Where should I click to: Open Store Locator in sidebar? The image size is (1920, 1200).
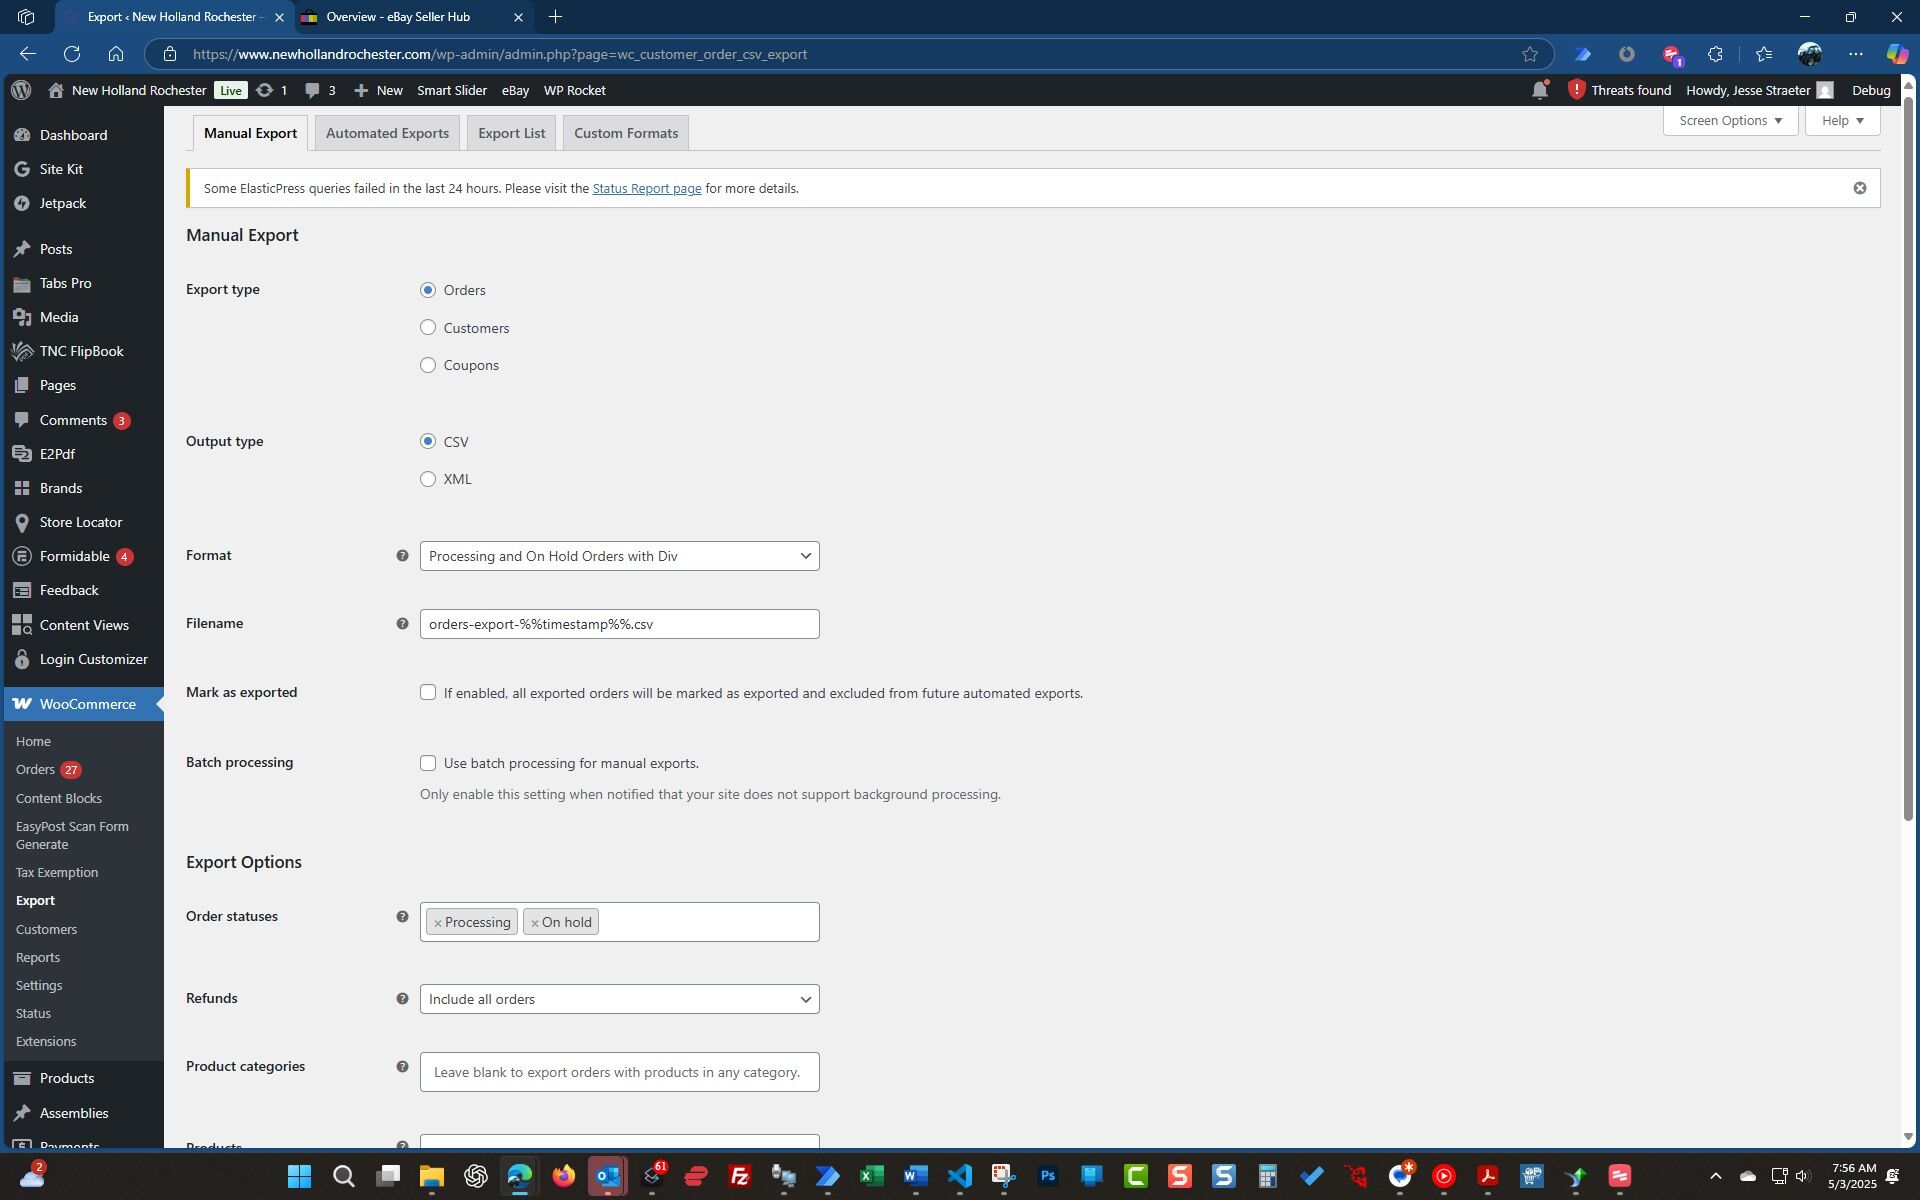80,522
